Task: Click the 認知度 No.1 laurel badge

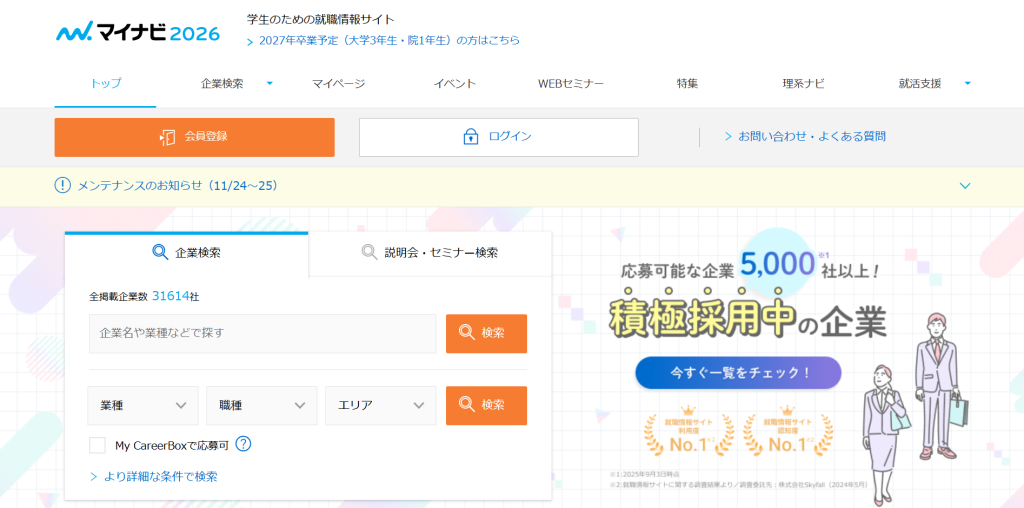Action: pos(788,430)
